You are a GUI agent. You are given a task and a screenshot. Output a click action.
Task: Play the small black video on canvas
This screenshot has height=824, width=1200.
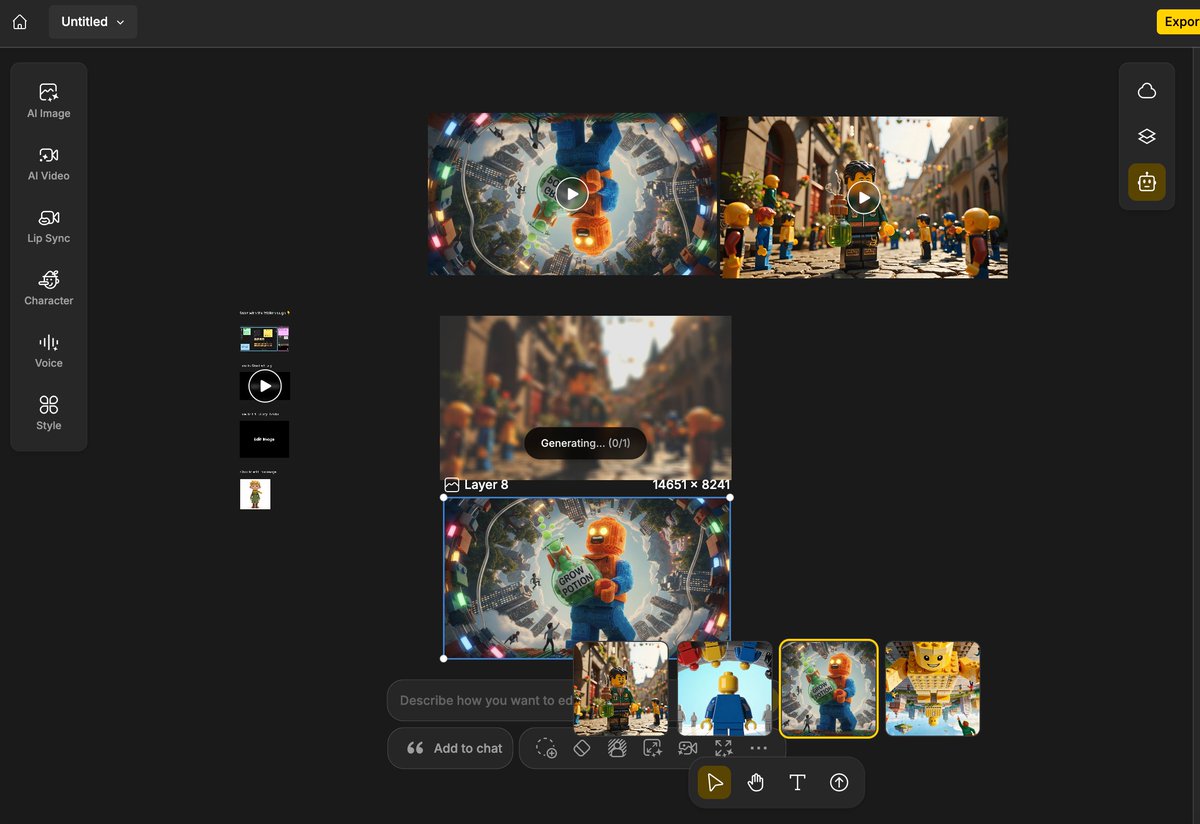click(265, 386)
